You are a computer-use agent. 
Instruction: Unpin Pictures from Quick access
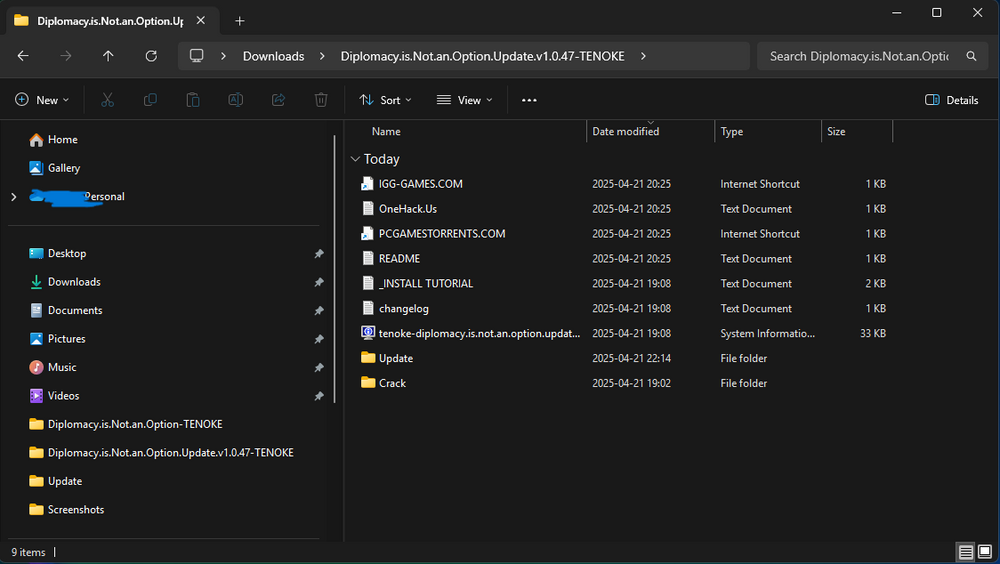click(319, 339)
